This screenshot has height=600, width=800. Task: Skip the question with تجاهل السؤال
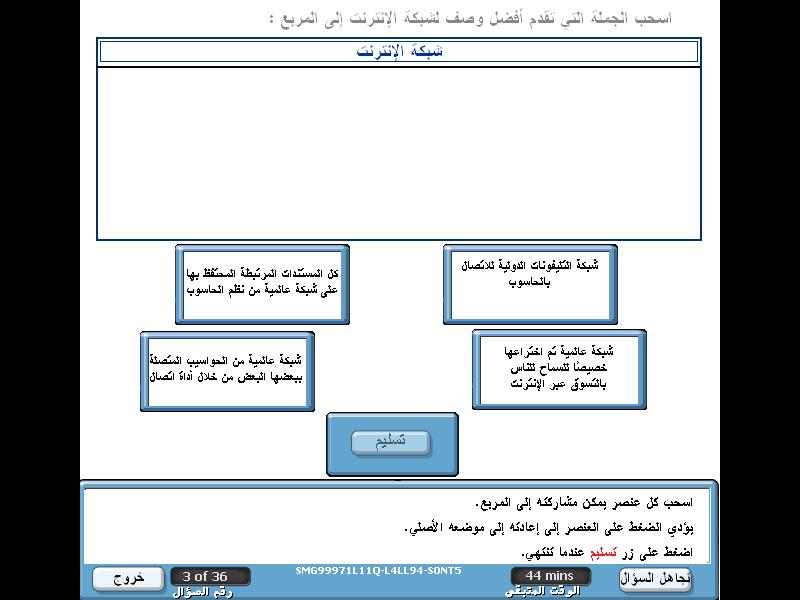coord(655,578)
